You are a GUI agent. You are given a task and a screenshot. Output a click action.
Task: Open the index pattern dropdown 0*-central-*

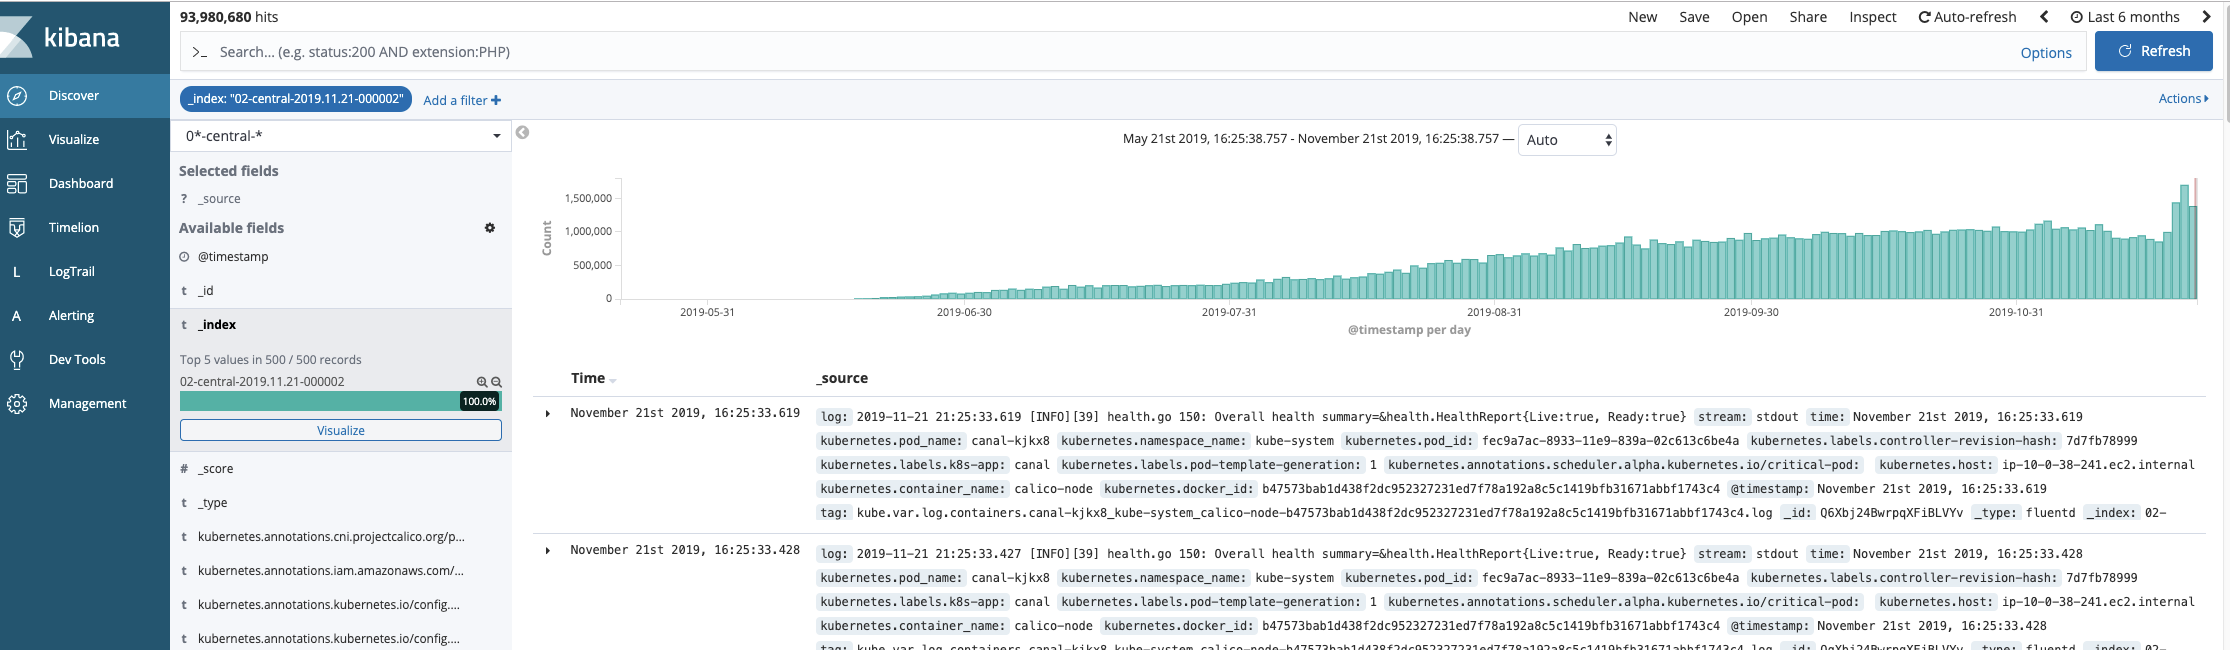pyautogui.click(x=342, y=136)
